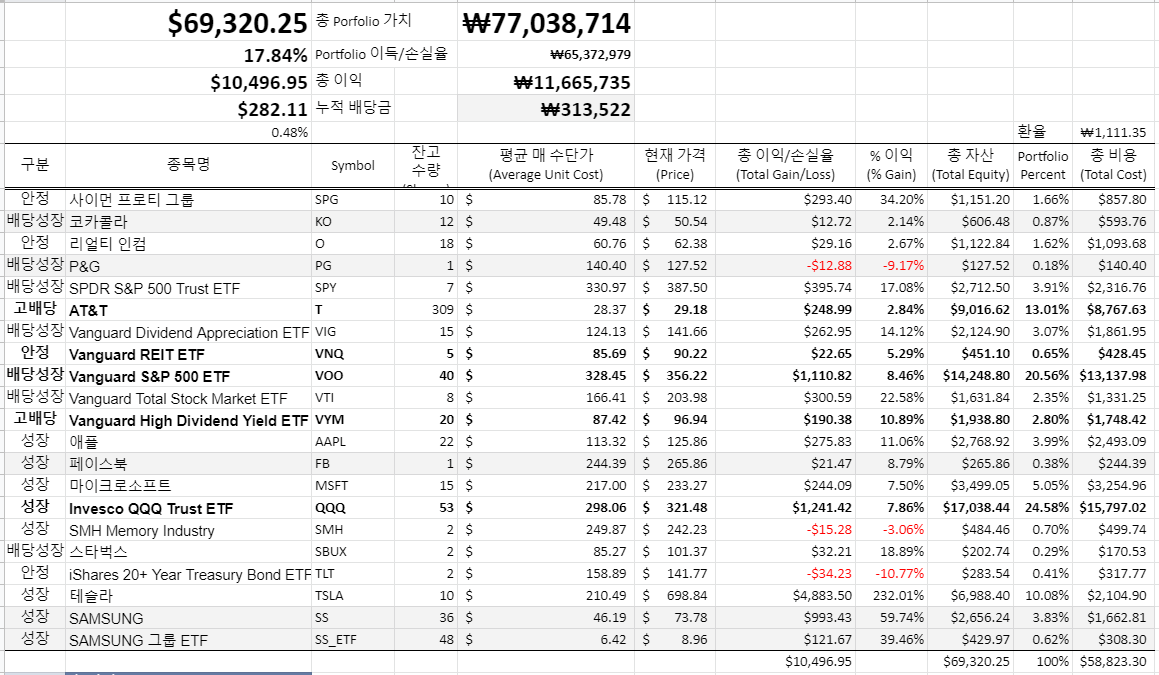Click the exchange rate ₩1,111.35 cell
This screenshot has height=675, width=1159.
pos(1113,132)
